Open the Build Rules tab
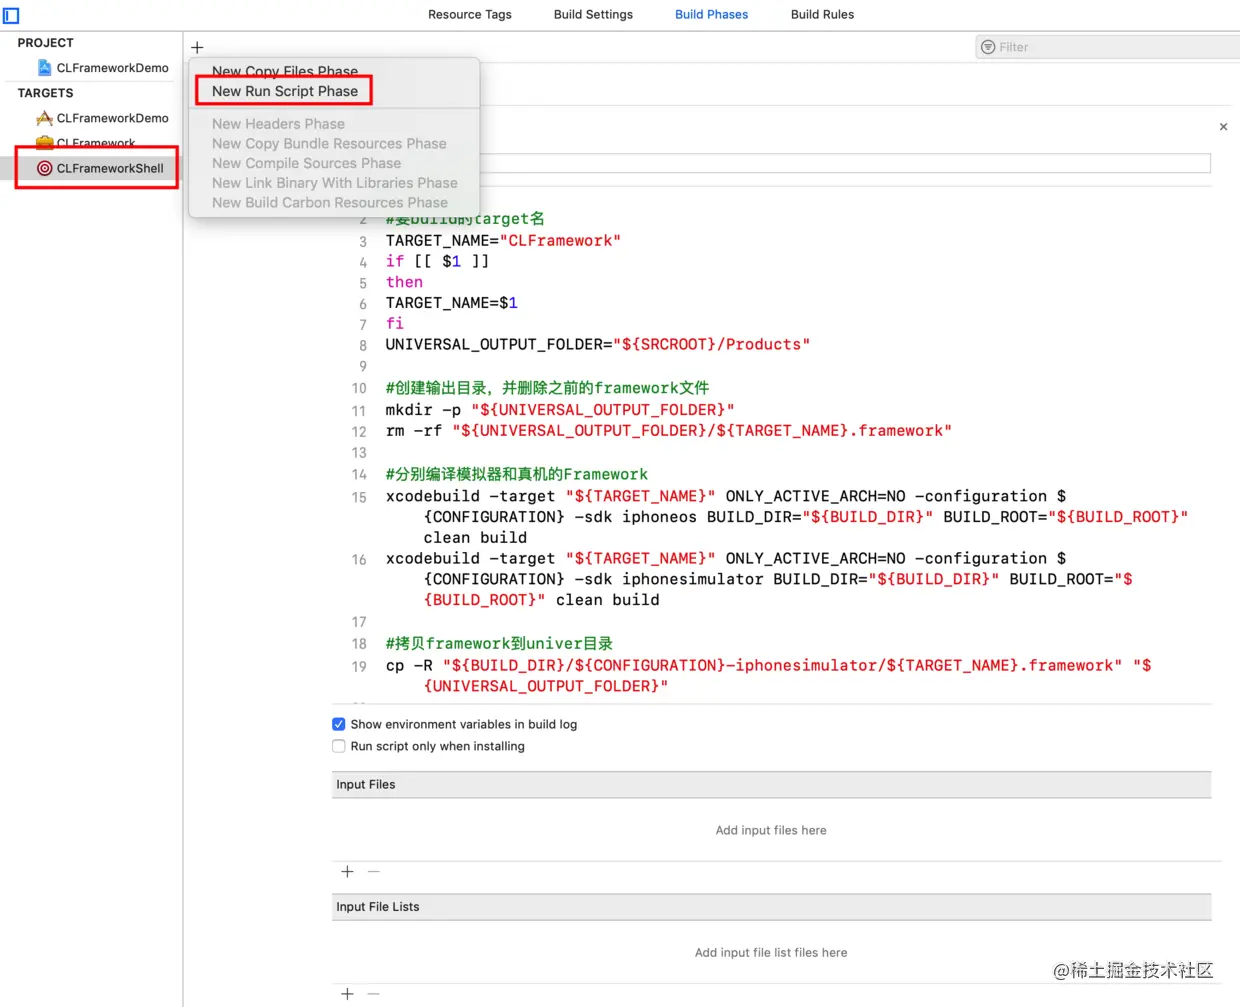The width and height of the screenshot is (1240, 1007). click(822, 15)
